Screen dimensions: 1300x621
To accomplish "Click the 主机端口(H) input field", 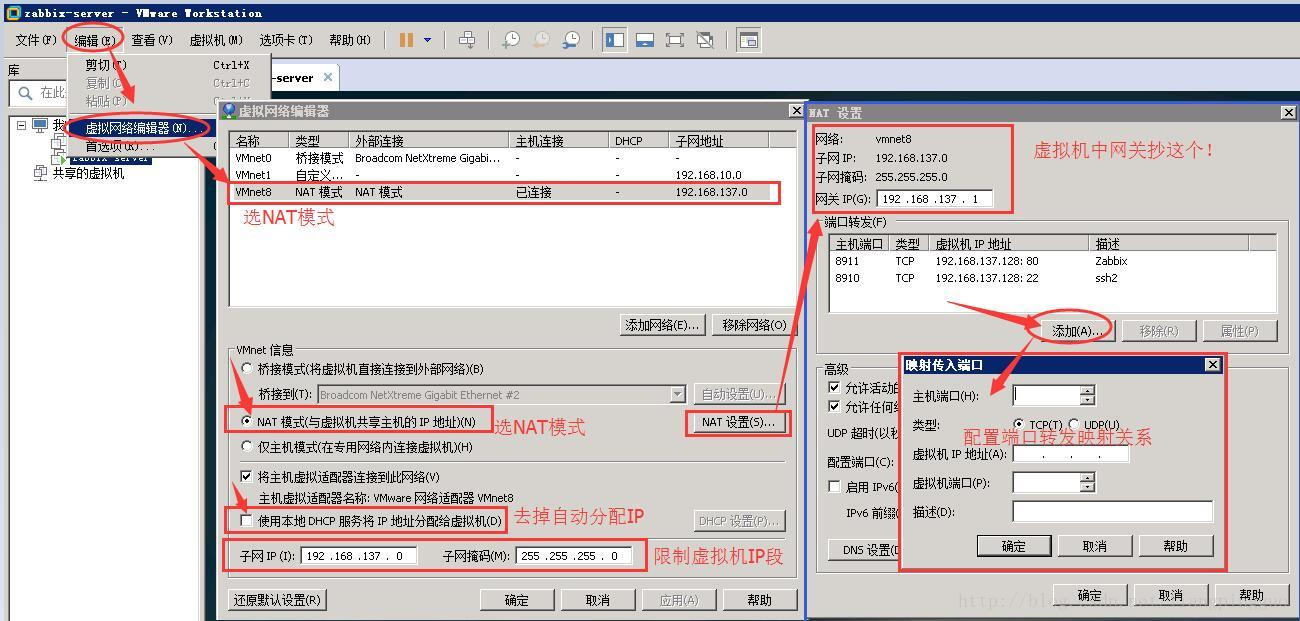I will coord(1047,395).
